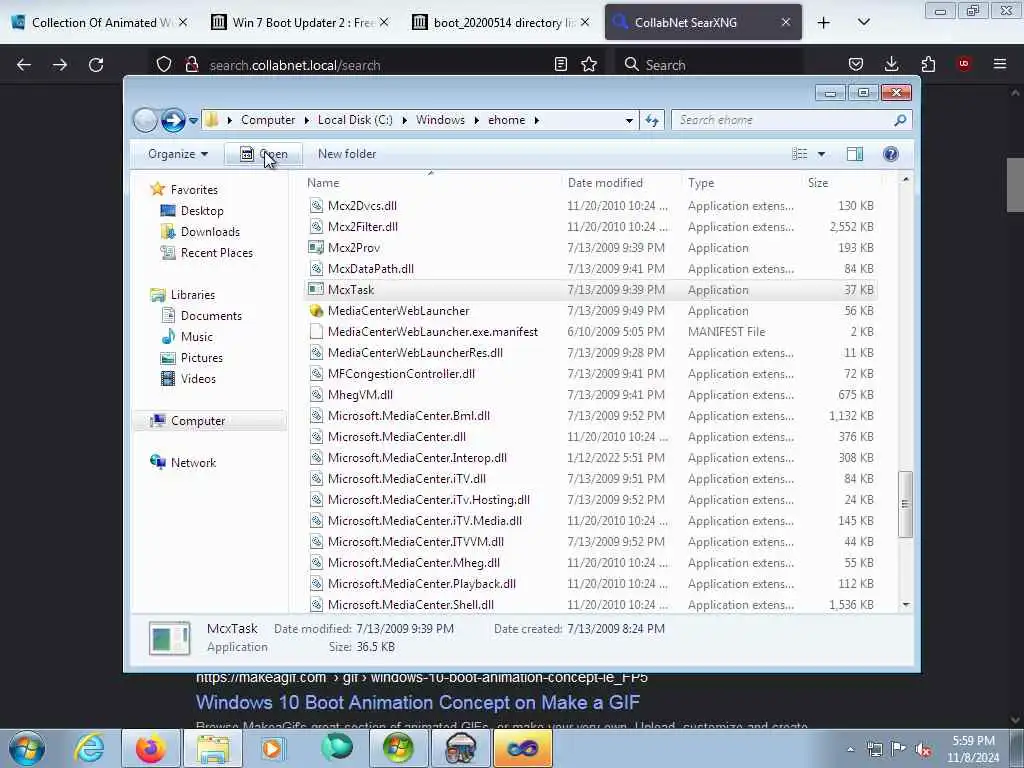The width and height of the screenshot is (1024, 768).
Task: Open the Firefox list all tabs dropdown
Action: coord(863,23)
